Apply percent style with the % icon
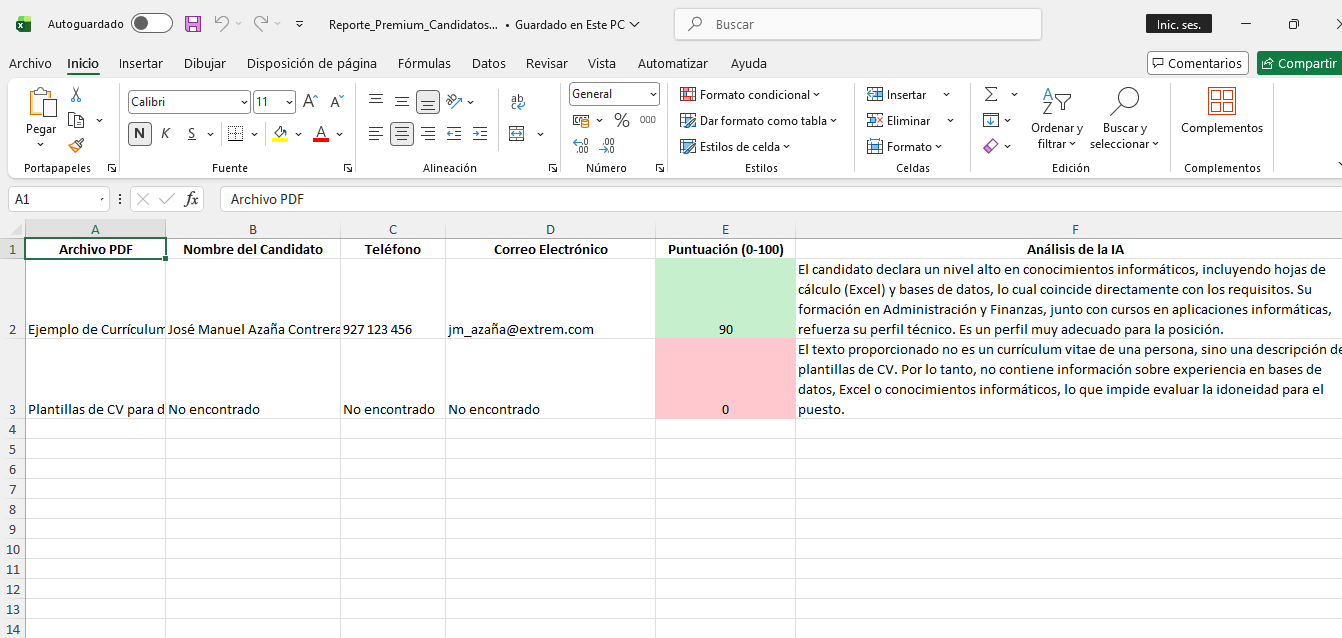This screenshot has height=638, width=1342. (621, 120)
